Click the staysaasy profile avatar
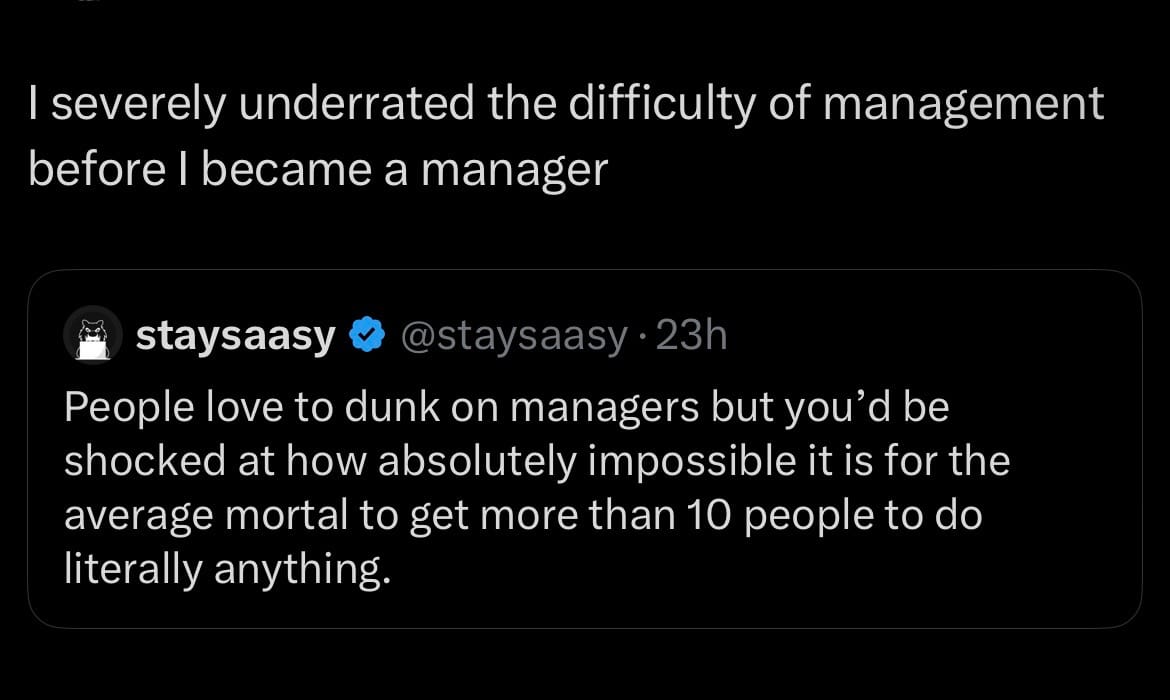Screen dimensions: 1170x700 (93, 335)
